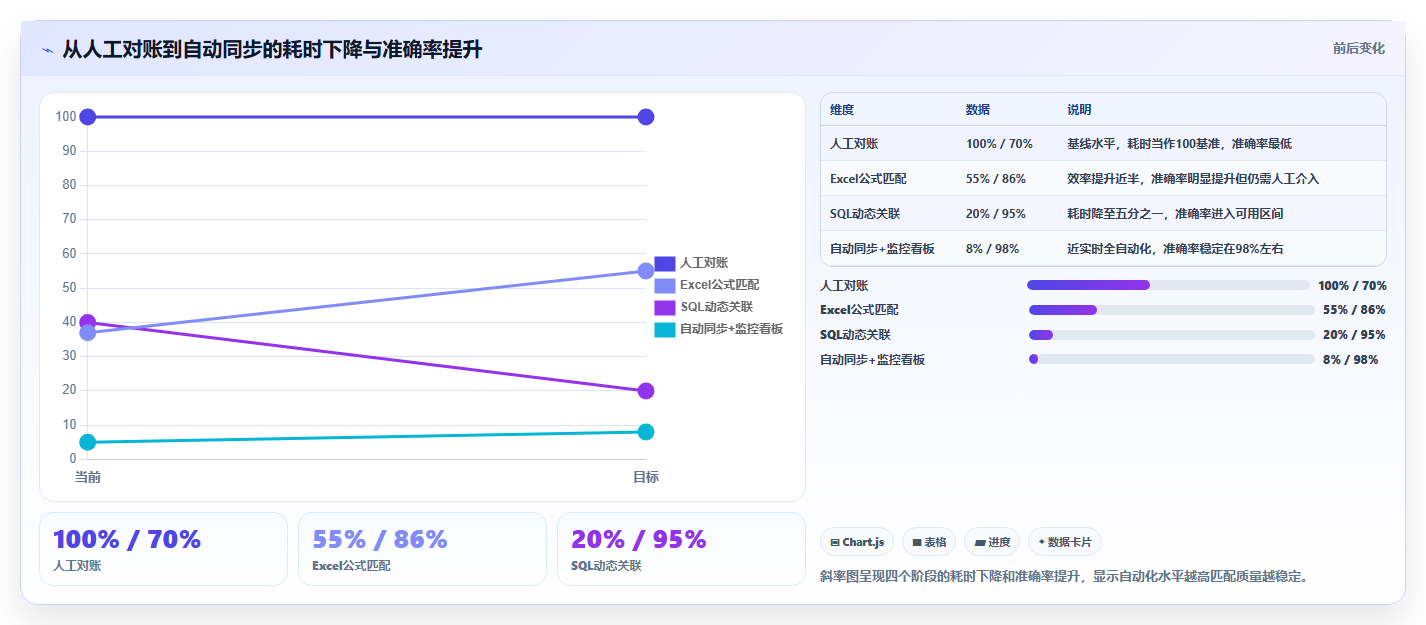Click the 斜率图 caption text at bottom
The height and width of the screenshot is (625, 1426).
tap(1064, 577)
